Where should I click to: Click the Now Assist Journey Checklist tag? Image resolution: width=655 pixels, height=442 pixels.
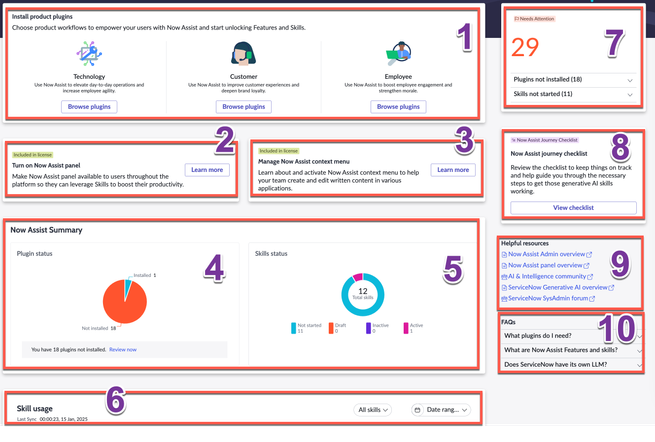(545, 140)
